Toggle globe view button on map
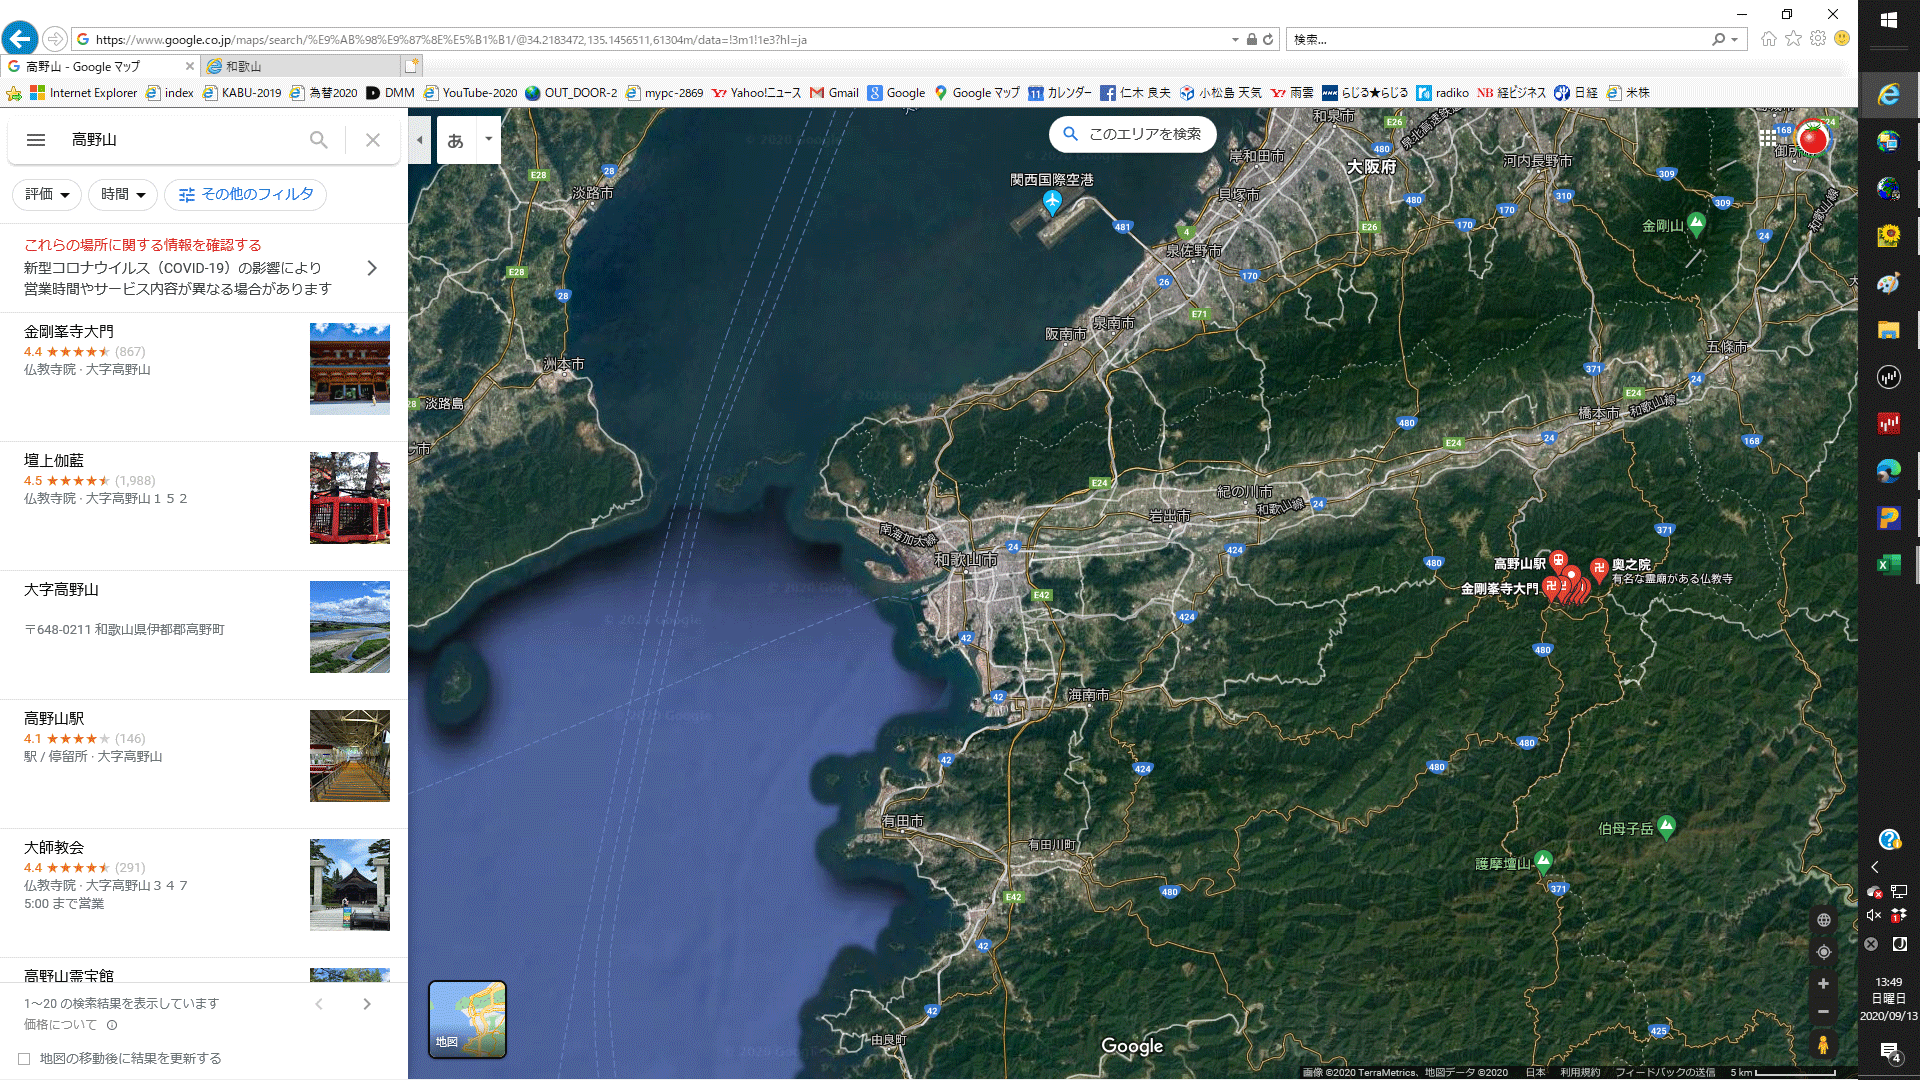 [x=1824, y=920]
